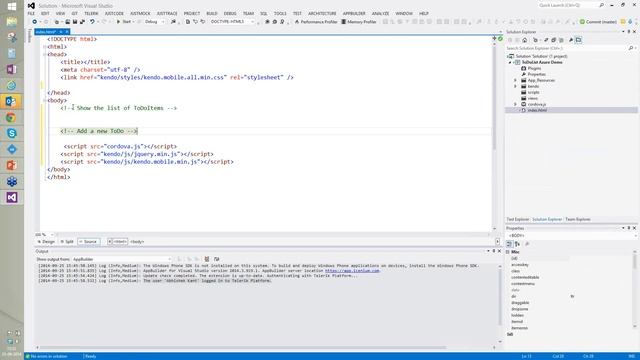Open Skype from the taskbar
Viewport: 640px width, 360px height.
[11, 133]
